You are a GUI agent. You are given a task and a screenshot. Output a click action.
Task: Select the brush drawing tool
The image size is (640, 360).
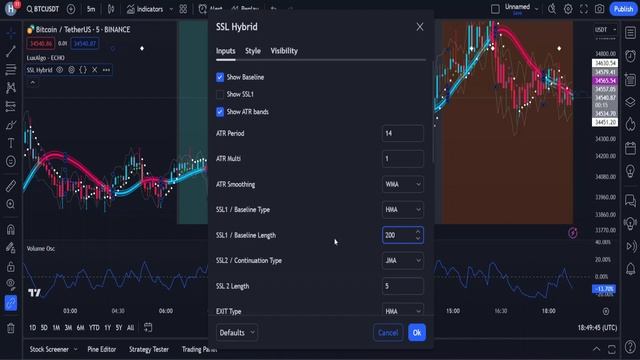pos(11,125)
